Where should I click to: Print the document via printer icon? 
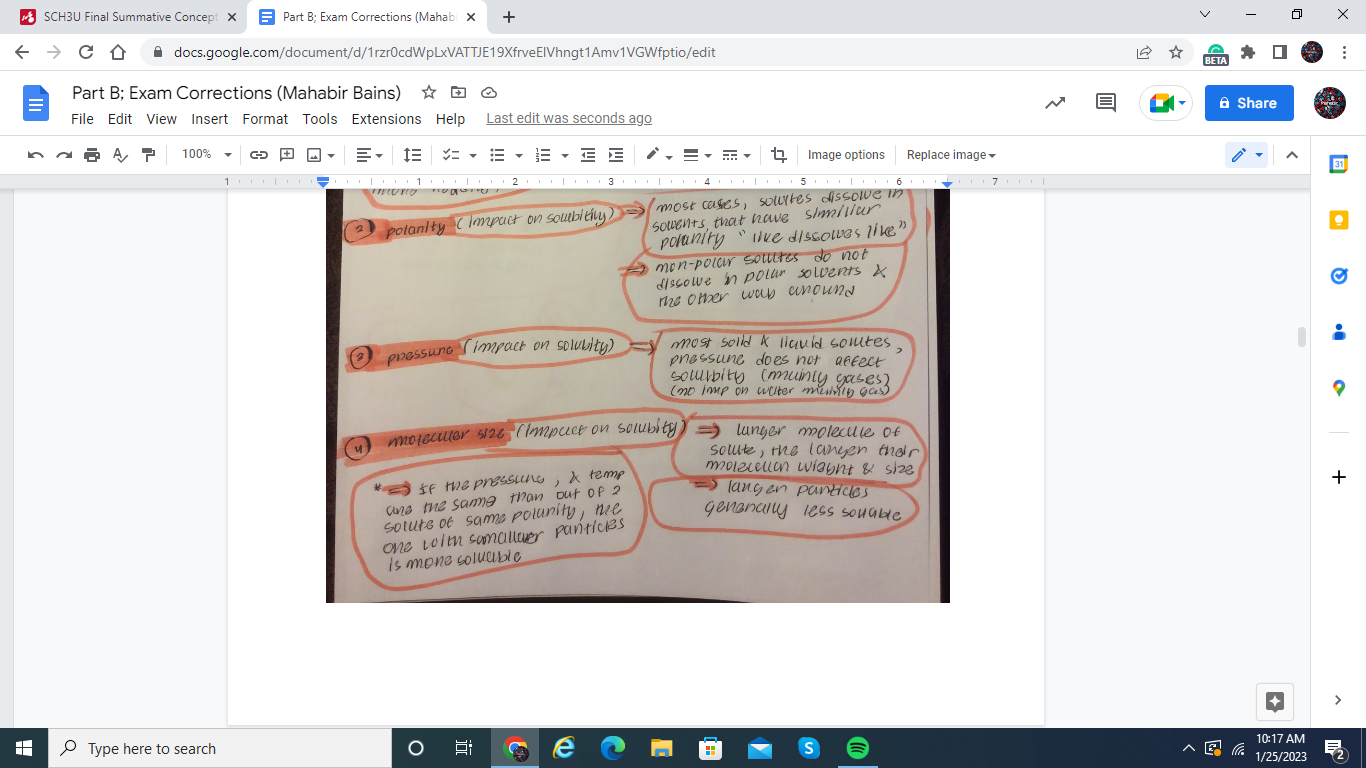tap(92, 155)
